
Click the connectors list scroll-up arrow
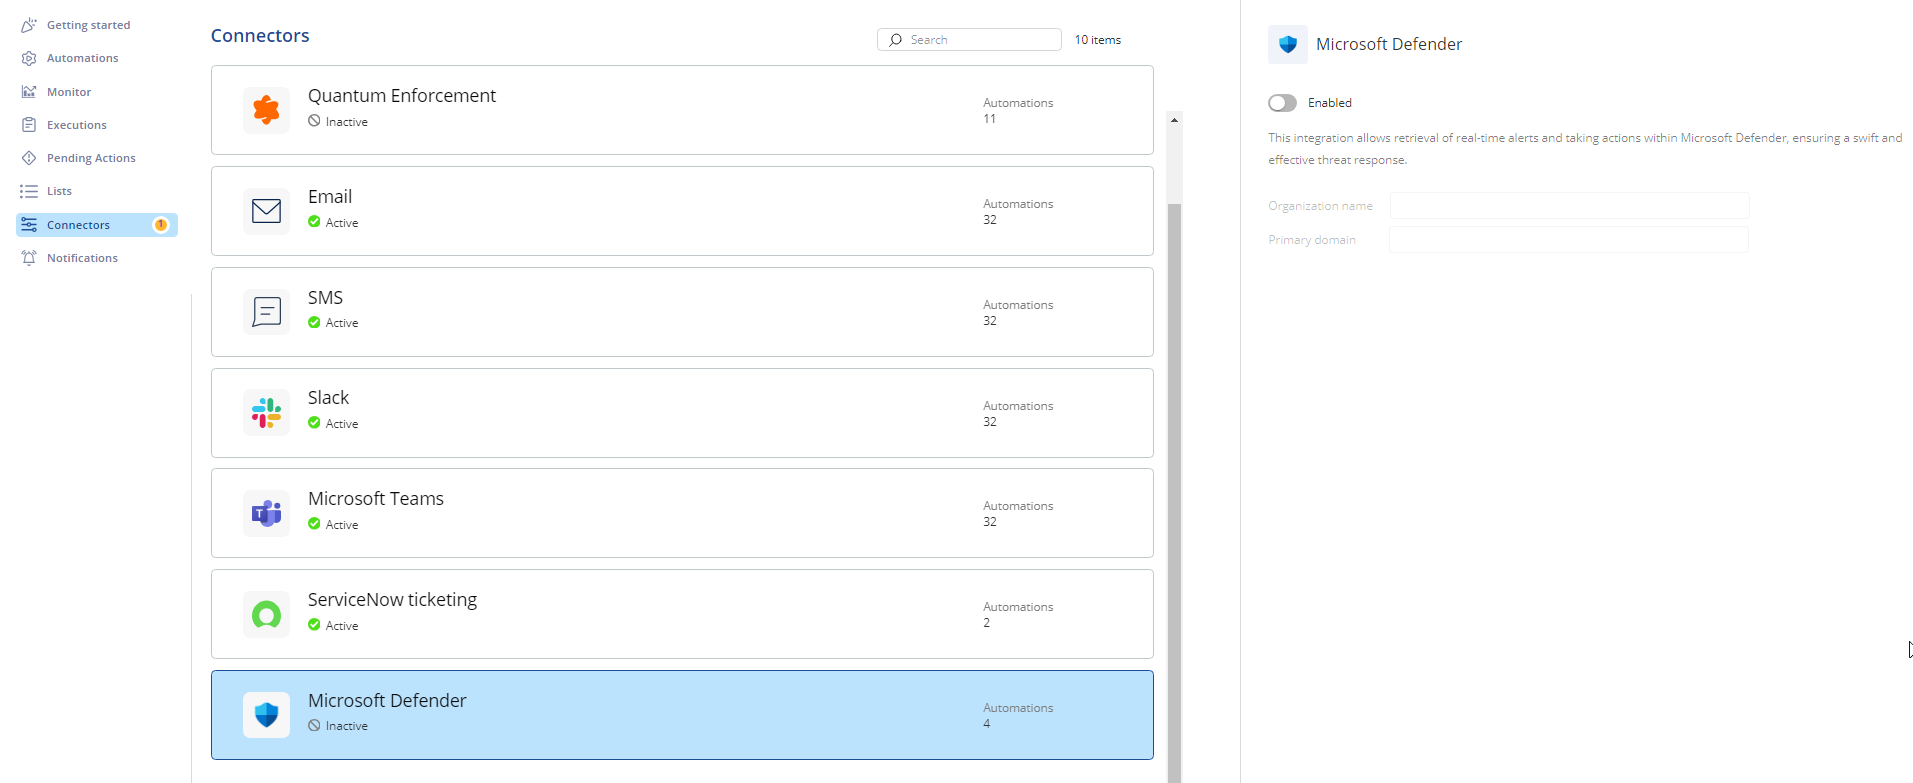[x=1174, y=119]
